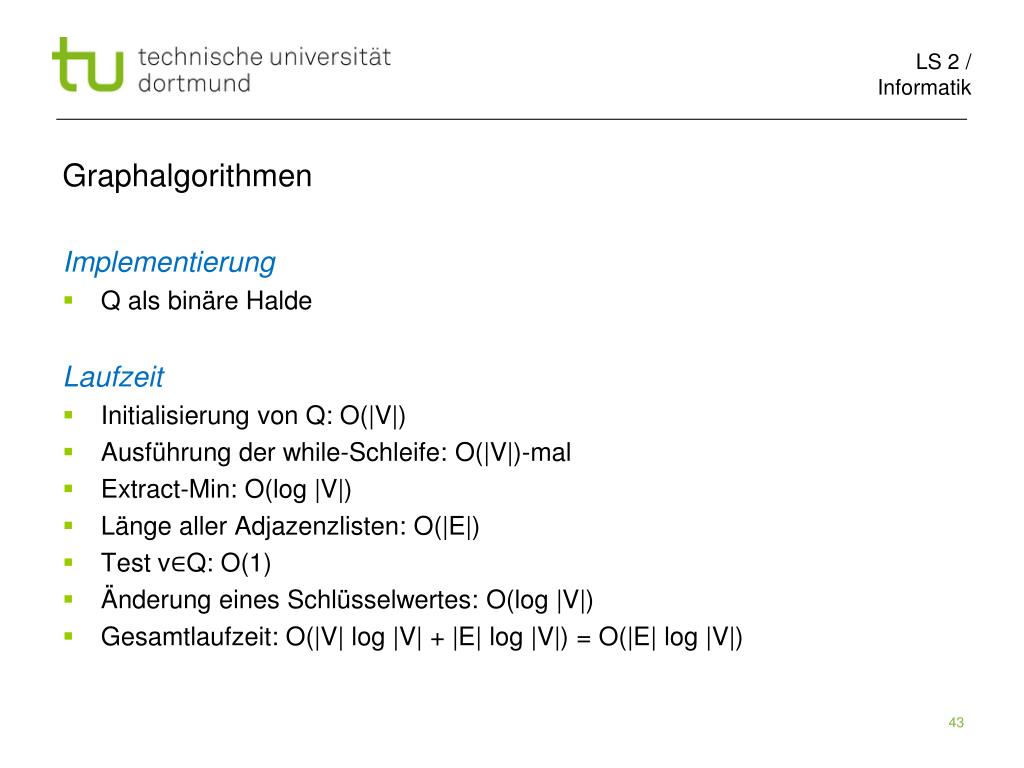Image resolution: width=1024 pixels, height=768 pixels.
Task: Click the bullet before Initialisierung von Q
Action: (x=69, y=415)
